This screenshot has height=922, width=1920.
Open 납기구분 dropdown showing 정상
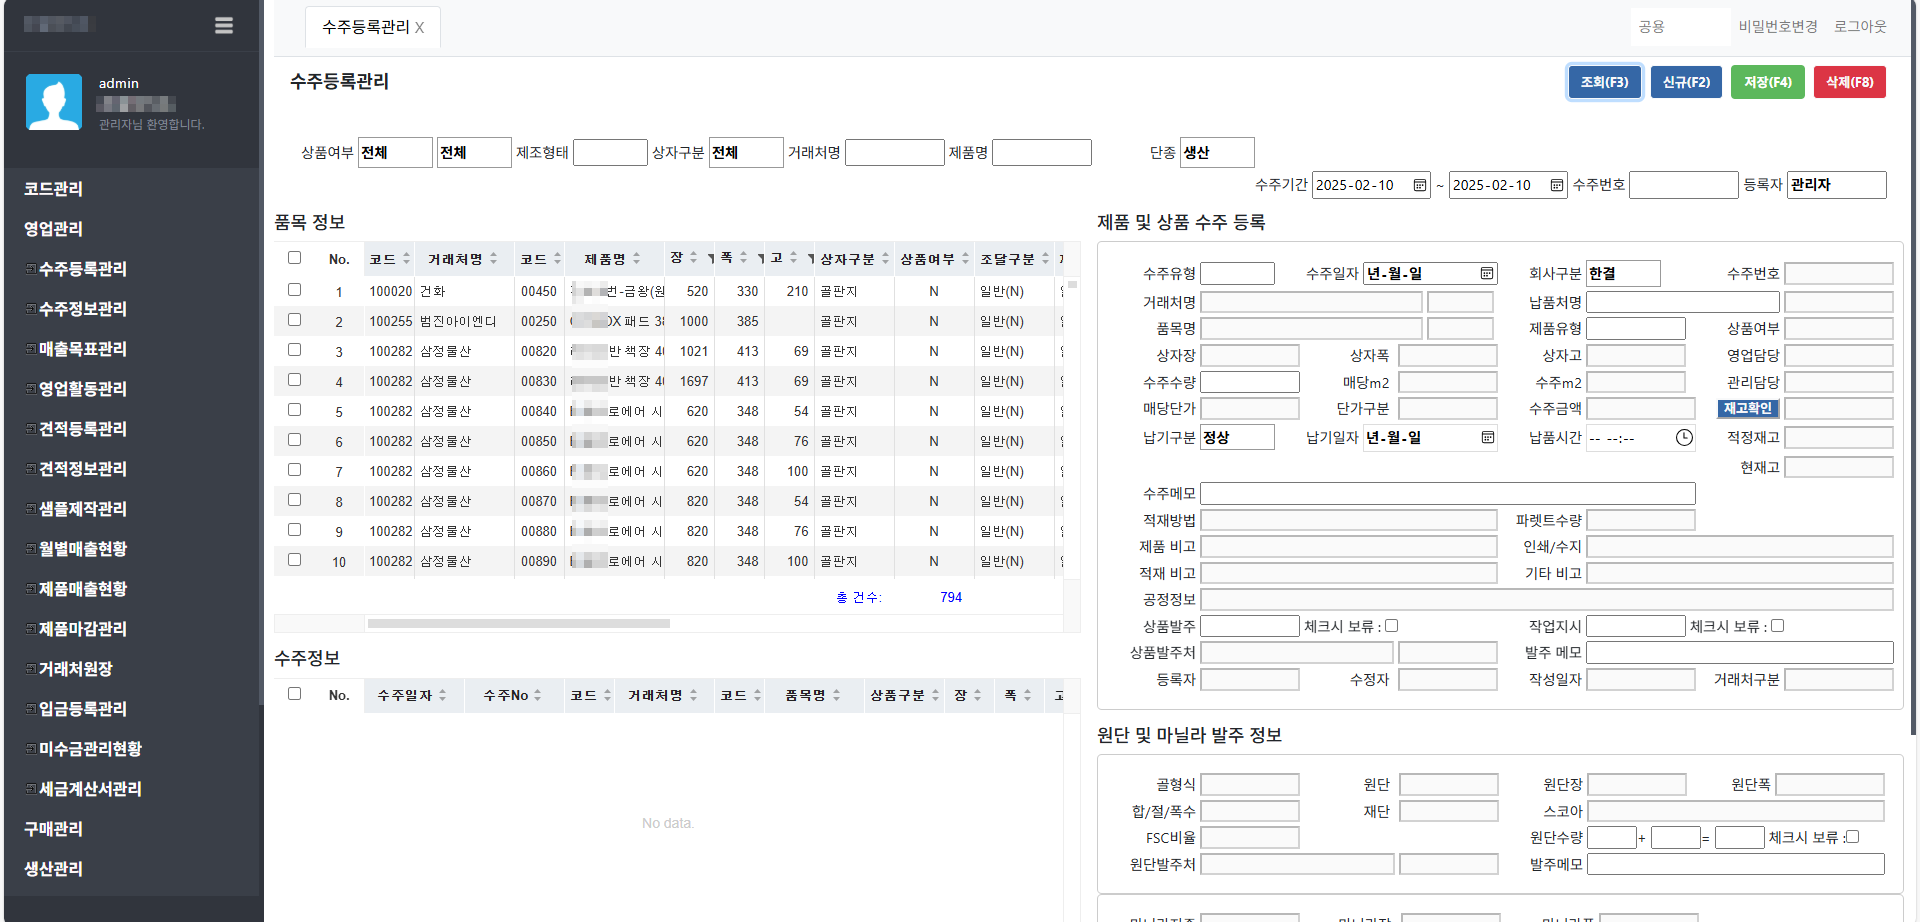[1237, 437]
